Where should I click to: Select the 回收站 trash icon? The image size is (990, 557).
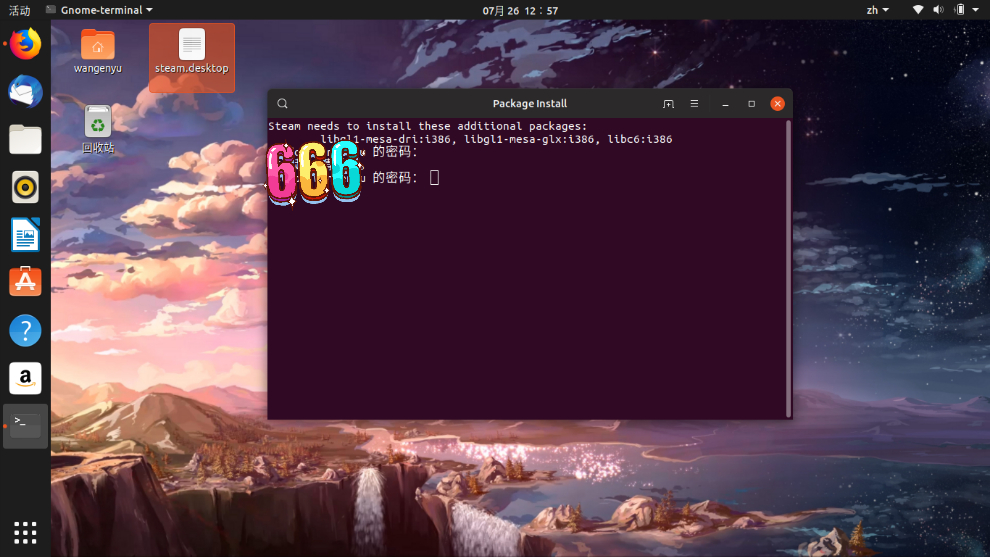pyautogui.click(x=98, y=129)
